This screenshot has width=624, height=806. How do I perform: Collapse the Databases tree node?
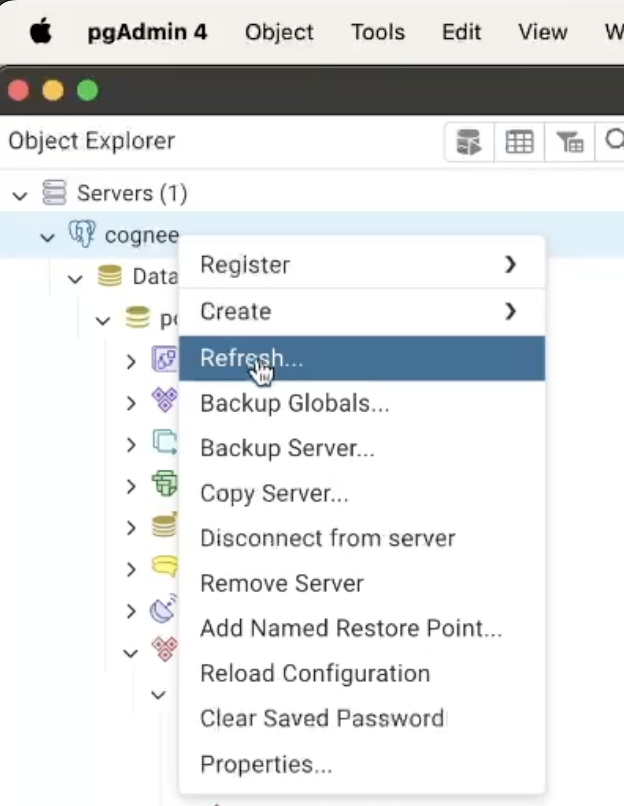[75, 279]
